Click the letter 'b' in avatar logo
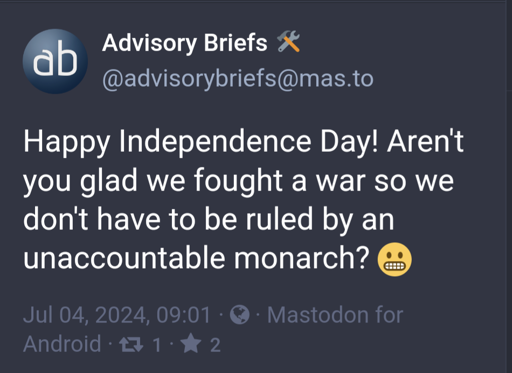Screen dimensions: 512x373 [x=67, y=61]
